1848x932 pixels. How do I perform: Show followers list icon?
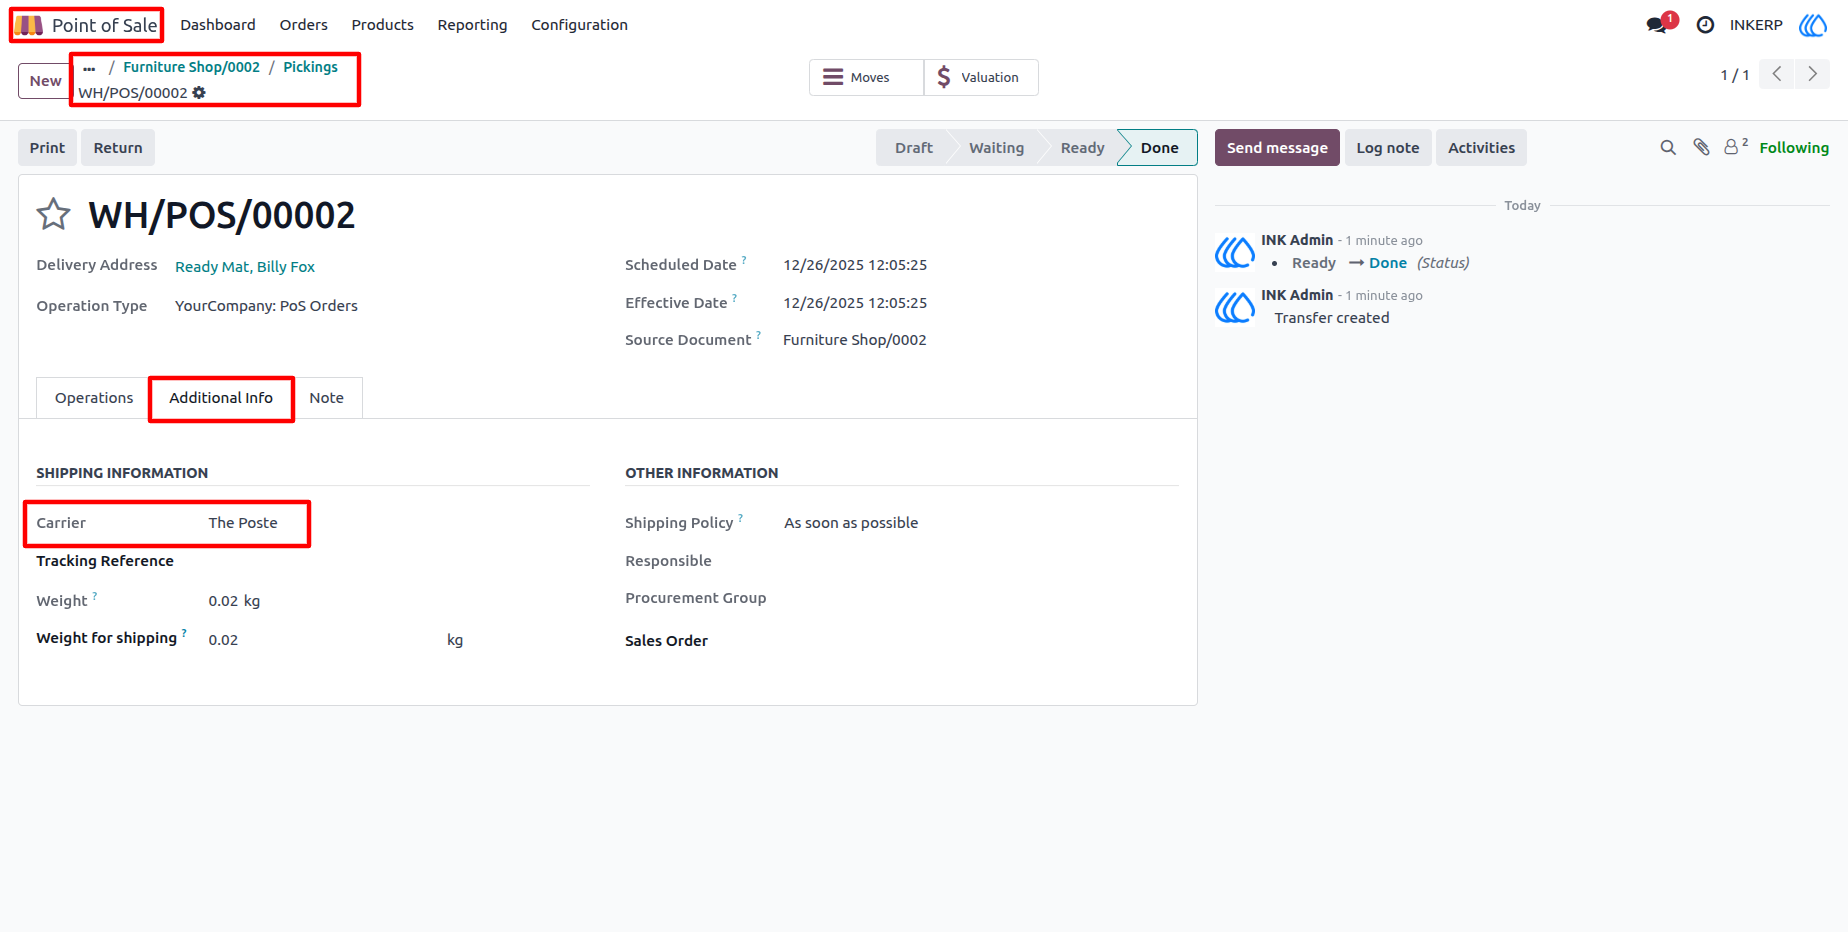[x=1736, y=147]
